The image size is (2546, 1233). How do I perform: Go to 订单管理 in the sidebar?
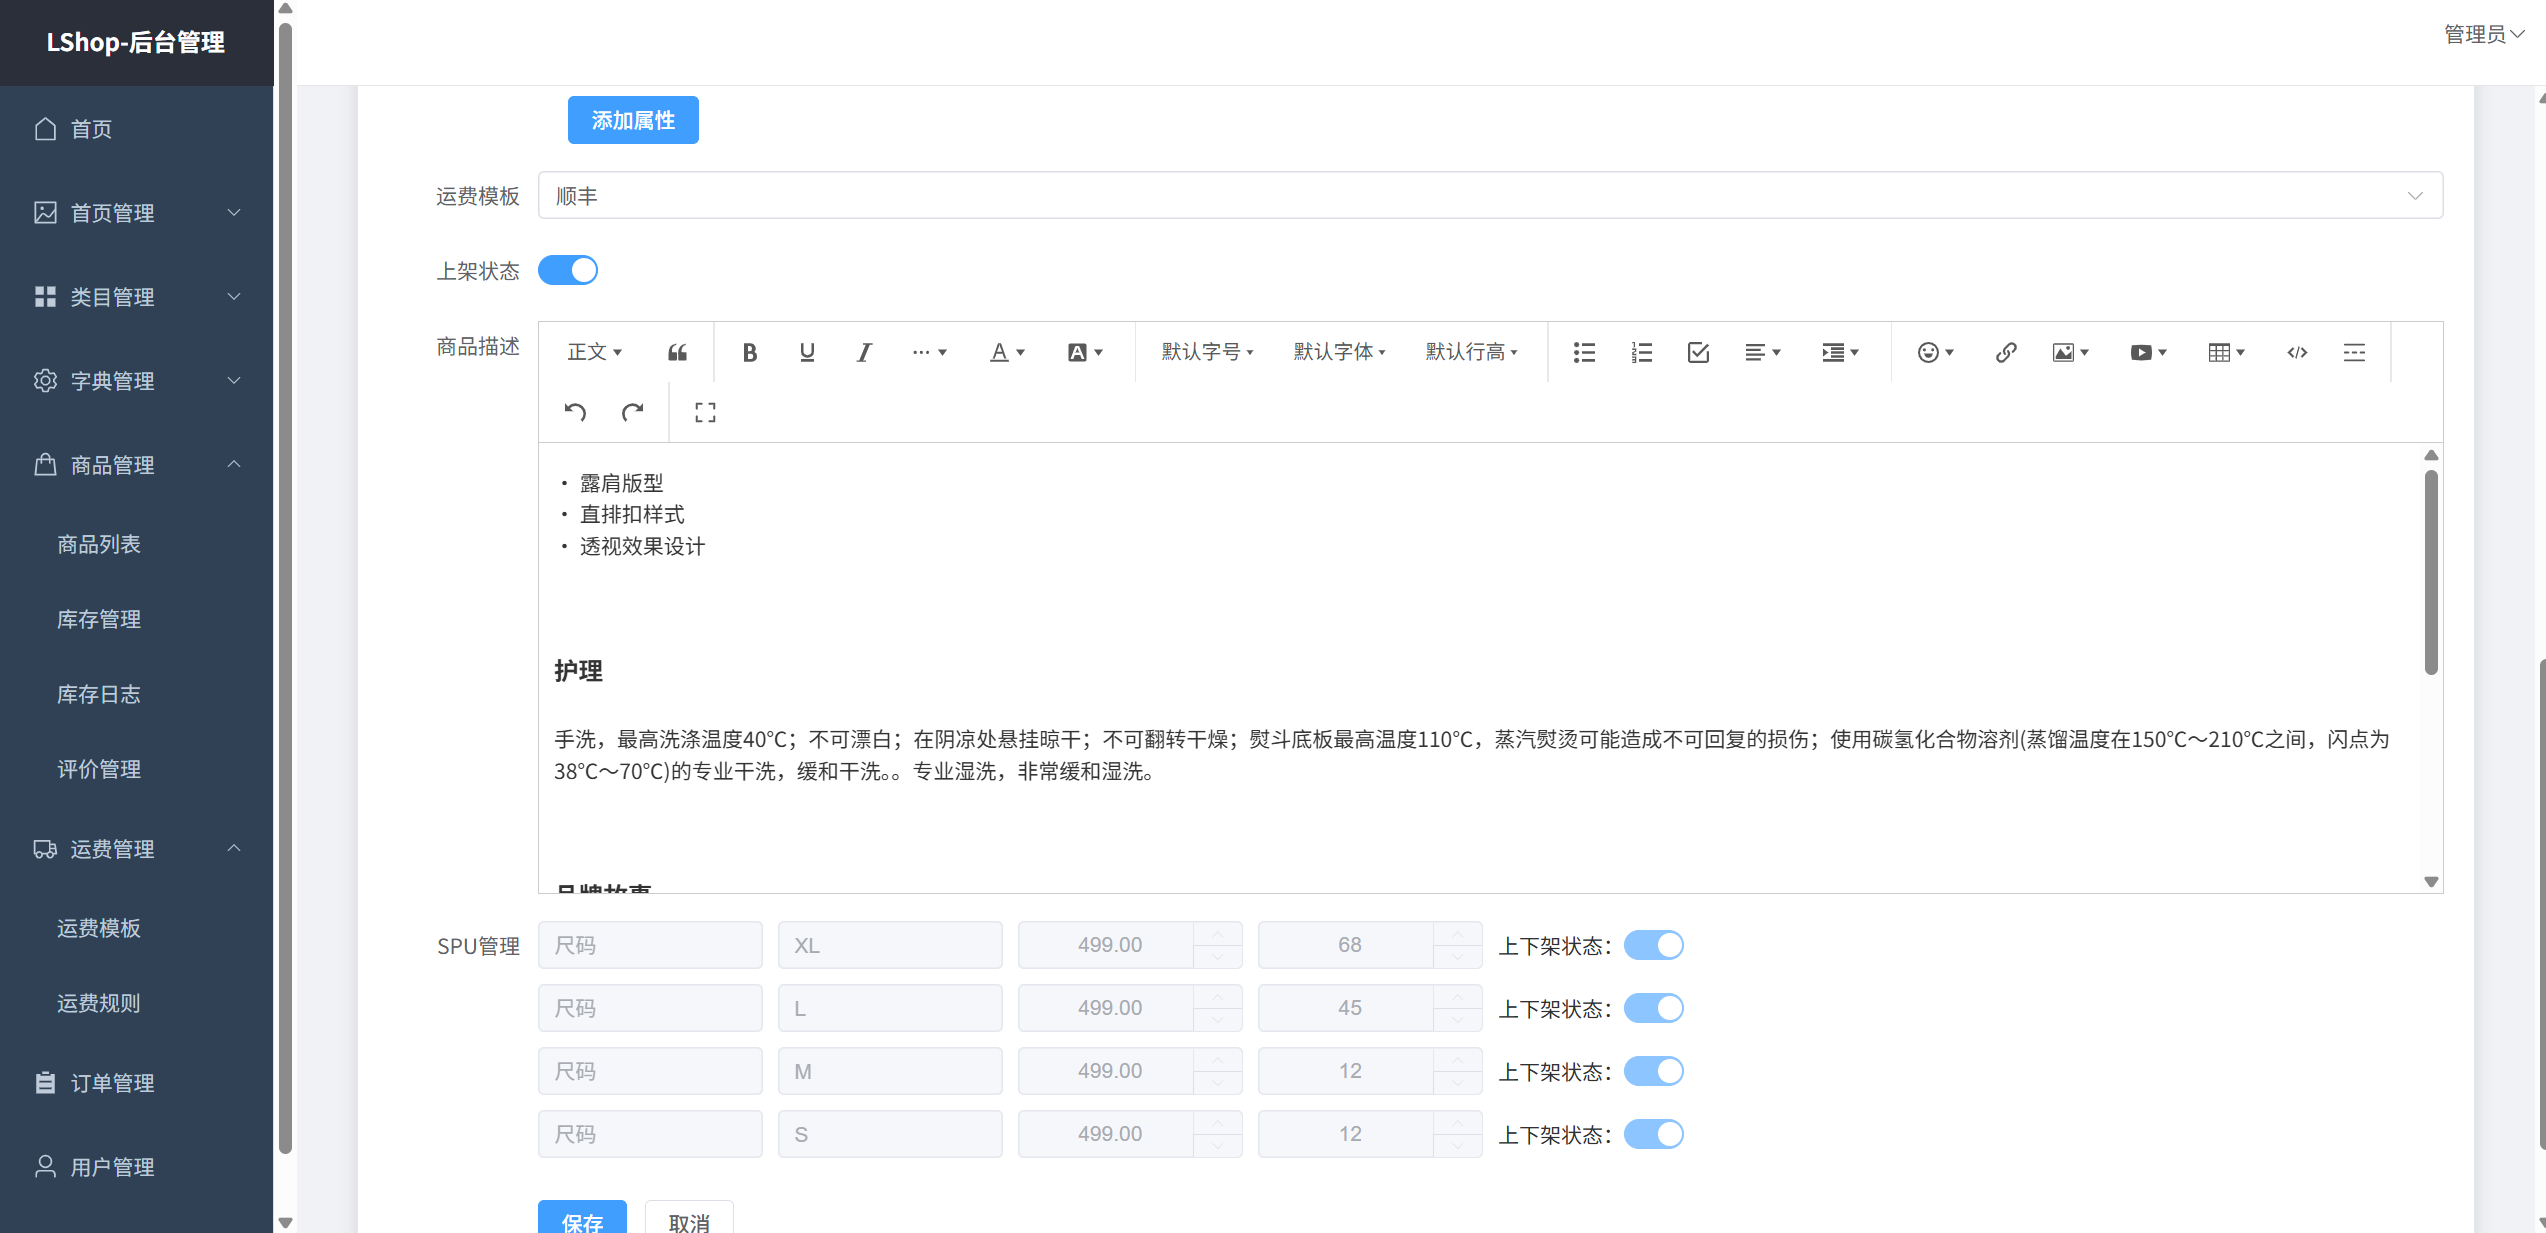coord(112,1083)
